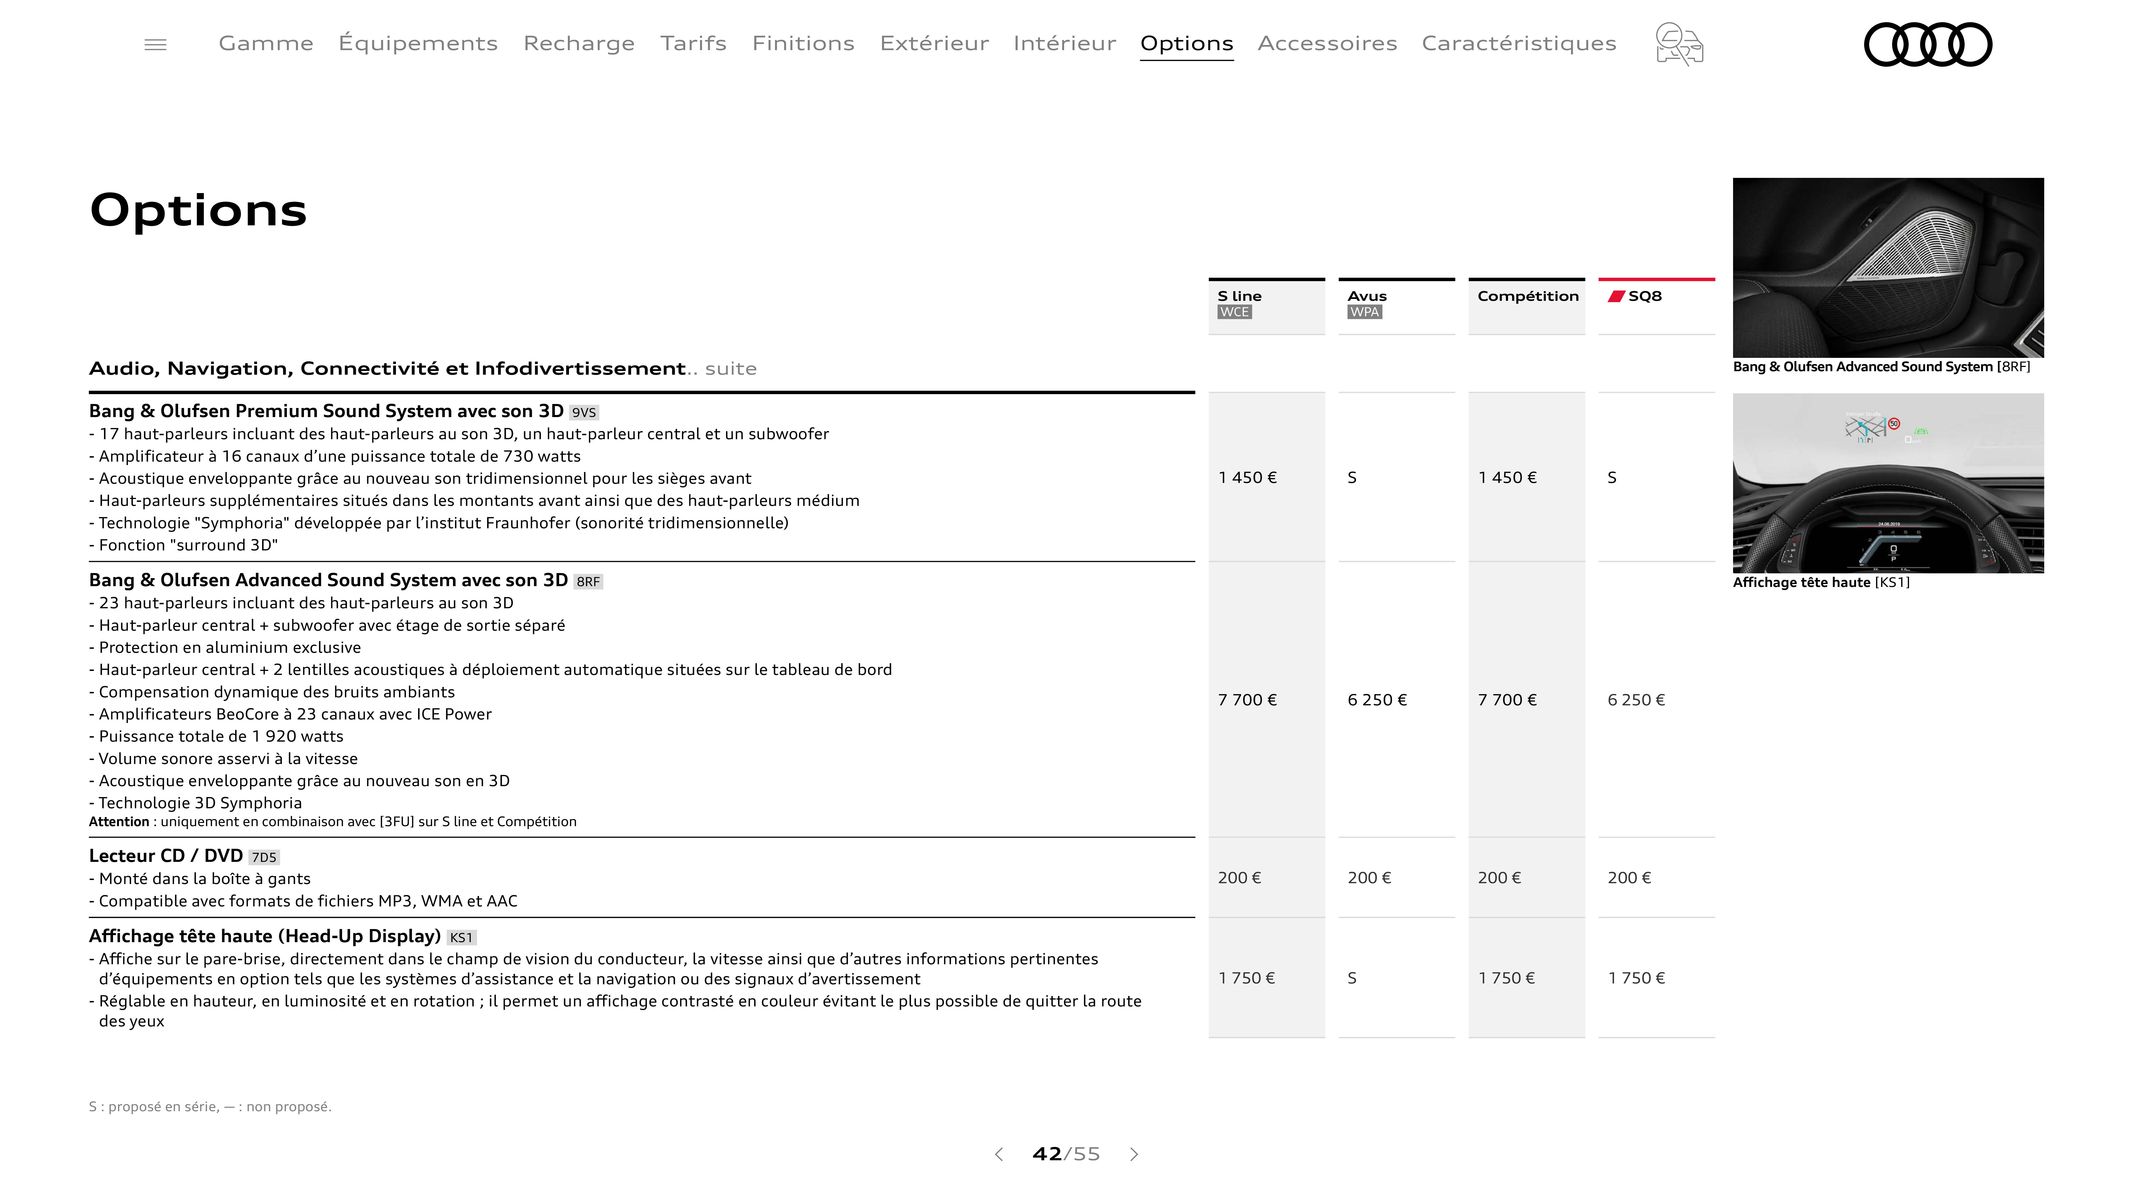
Task: Click 'Puissance totale de 1 920 watts' line
Action: point(216,736)
